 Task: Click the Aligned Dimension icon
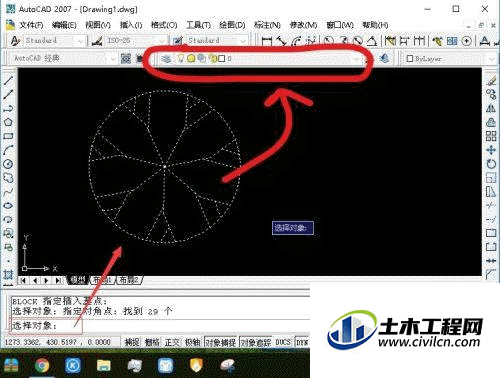coord(282,41)
